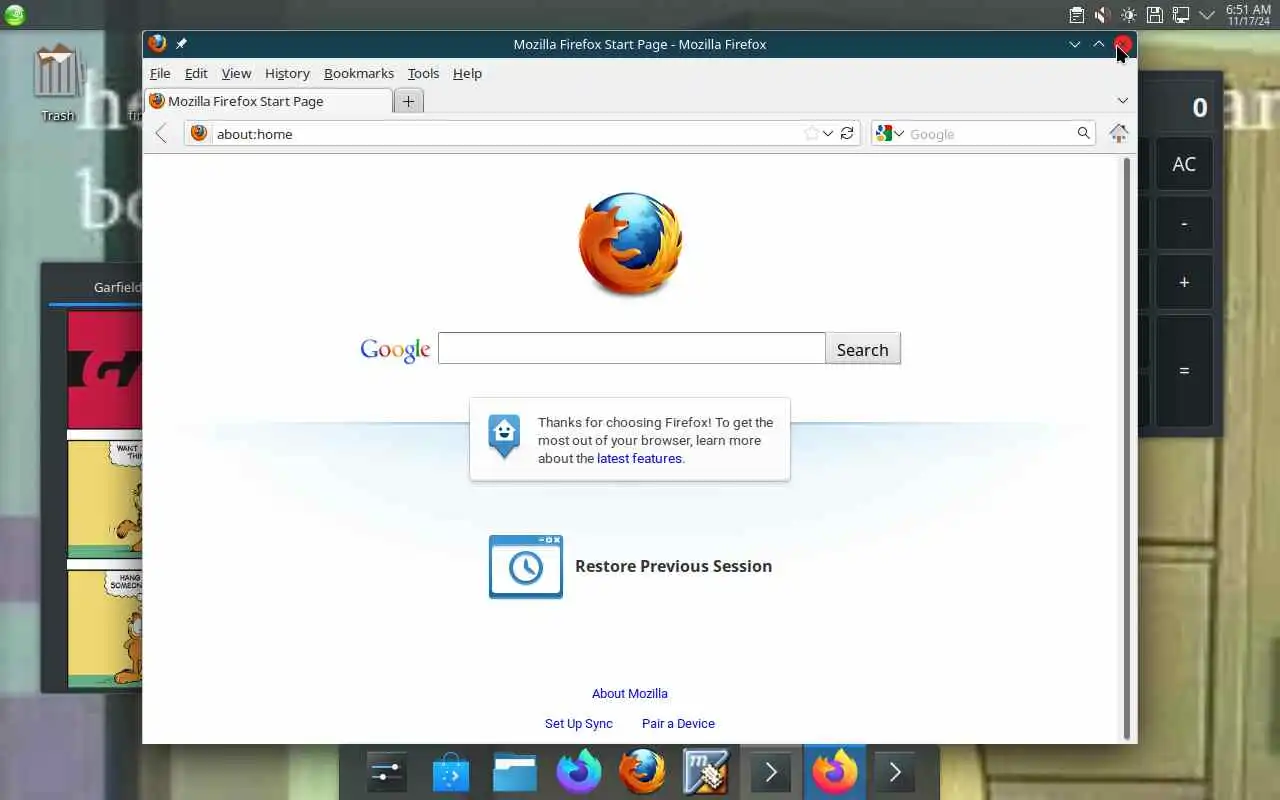Open the floppy disk tray icon
The width and height of the screenshot is (1280, 800).
tap(1154, 15)
